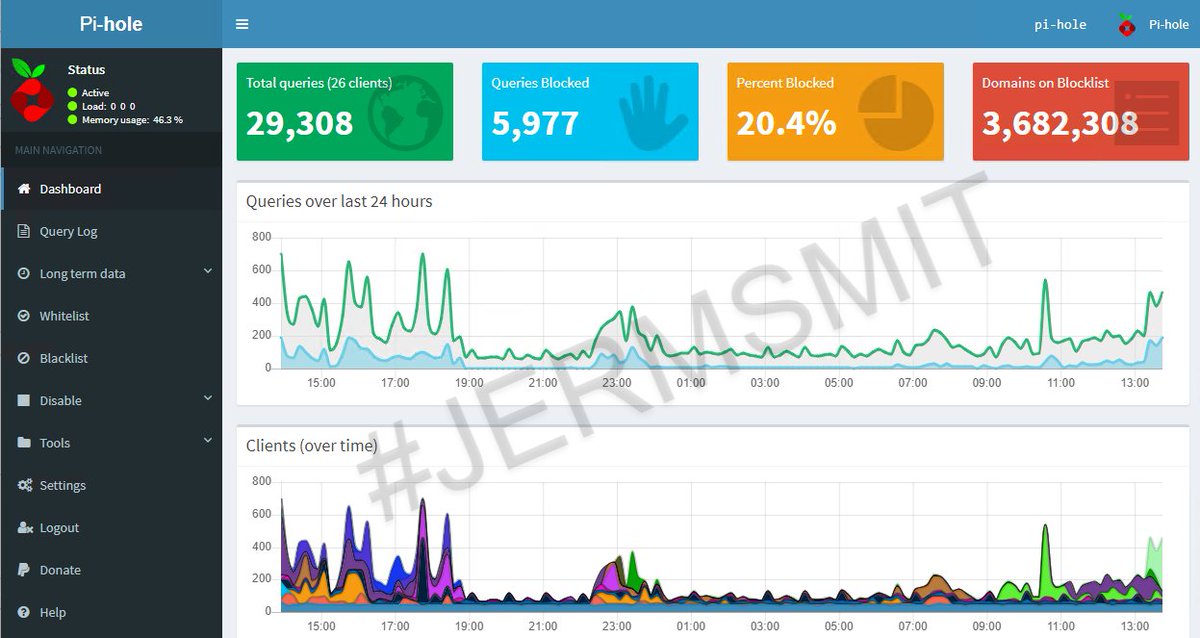Click the Disable stop-square icon

[x=24, y=400]
